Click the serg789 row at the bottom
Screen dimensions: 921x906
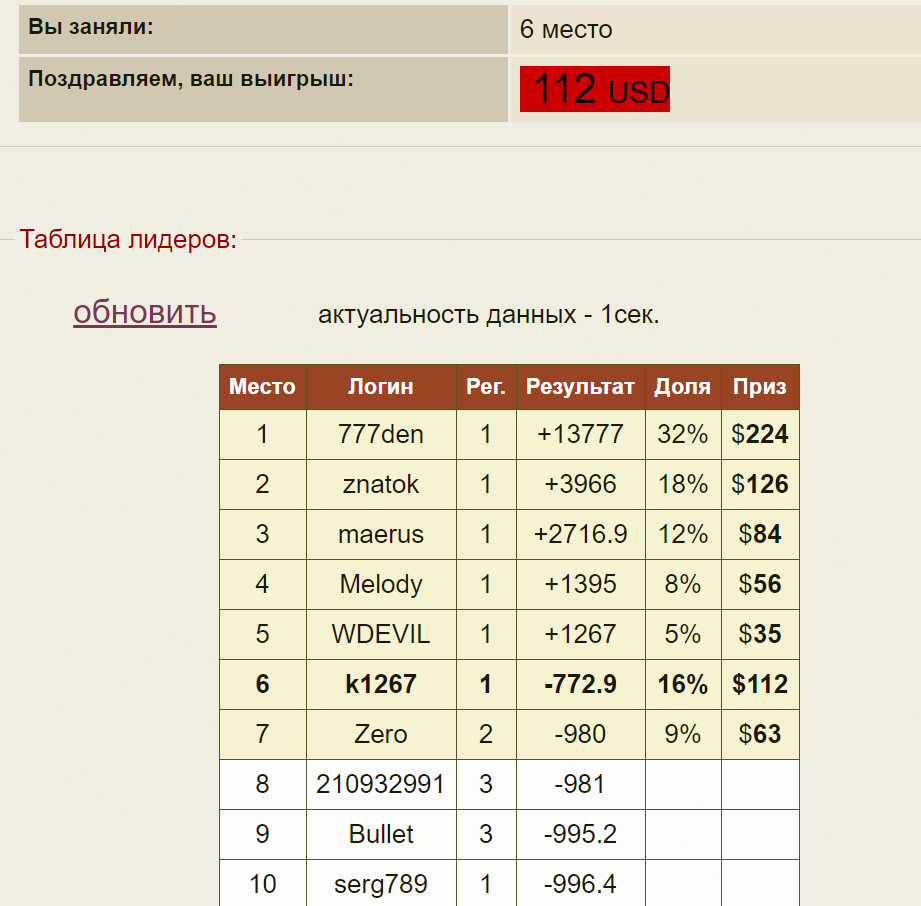pos(380,885)
